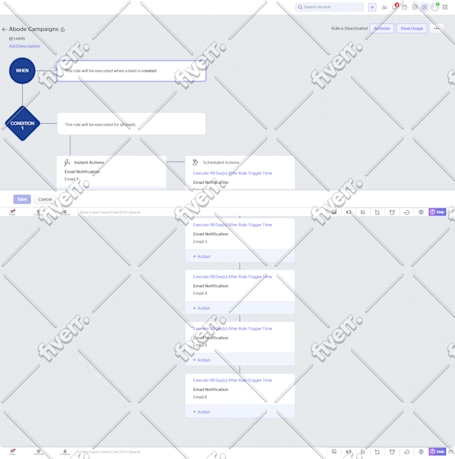Click the Scheduled Actions clock icon
This screenshot has width=455, height=459.
pyautogui.click(x=195, y=162)
